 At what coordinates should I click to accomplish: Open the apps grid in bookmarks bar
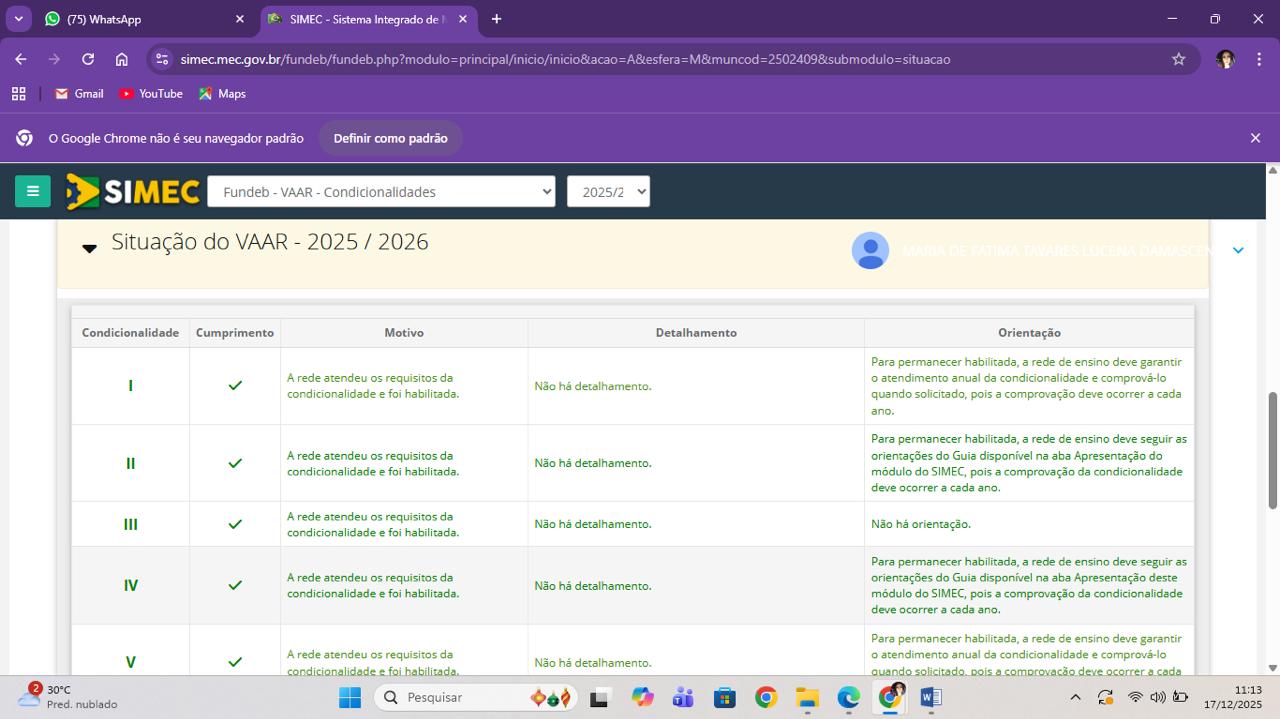coord(18,93)
